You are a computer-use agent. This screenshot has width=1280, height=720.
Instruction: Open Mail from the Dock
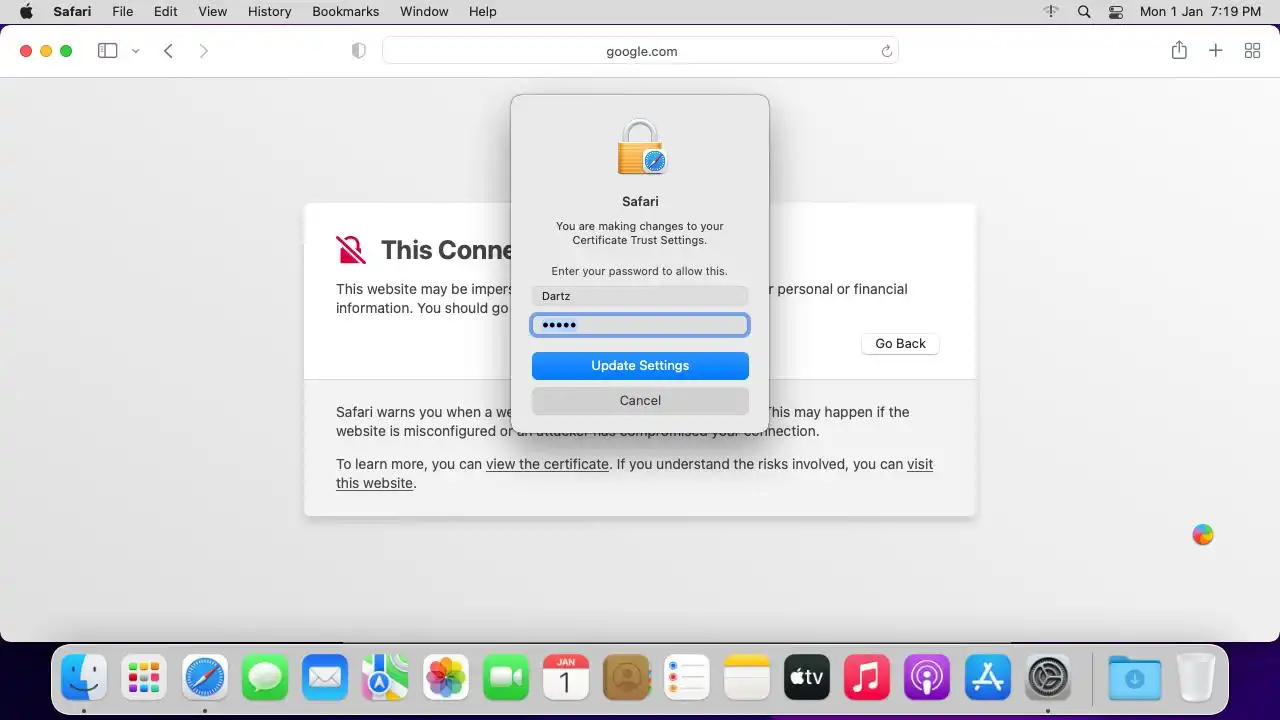pyautogui.click(x=325, y=678)
